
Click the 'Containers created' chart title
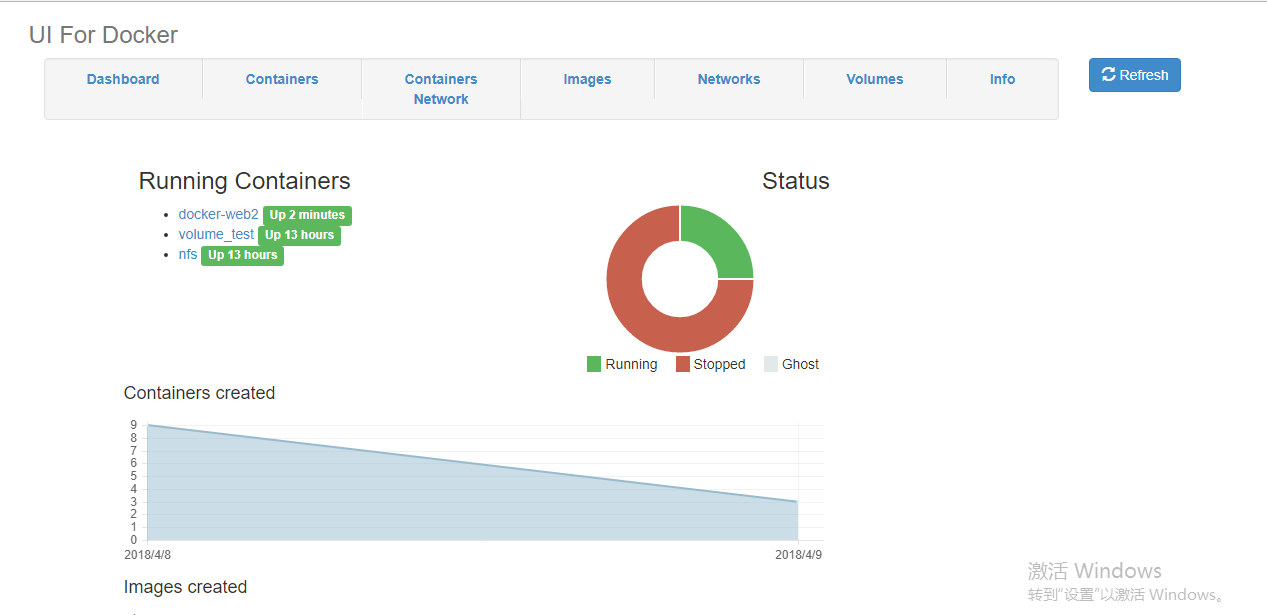tap(199, 393)
